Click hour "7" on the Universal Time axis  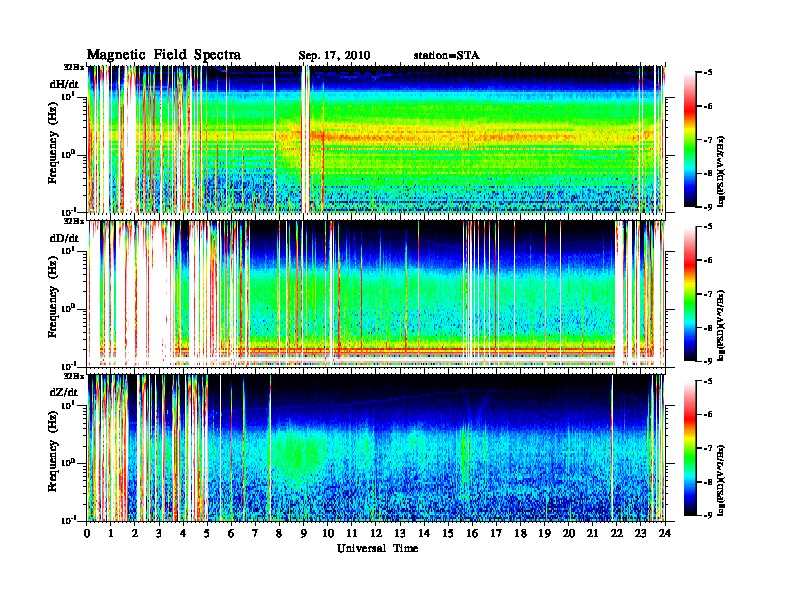pyautogui.click(x=255, y=533)
